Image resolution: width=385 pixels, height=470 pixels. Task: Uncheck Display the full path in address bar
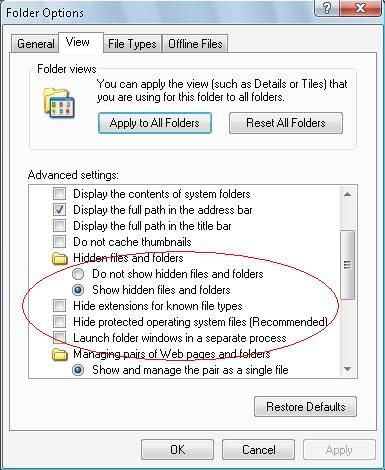60,210
